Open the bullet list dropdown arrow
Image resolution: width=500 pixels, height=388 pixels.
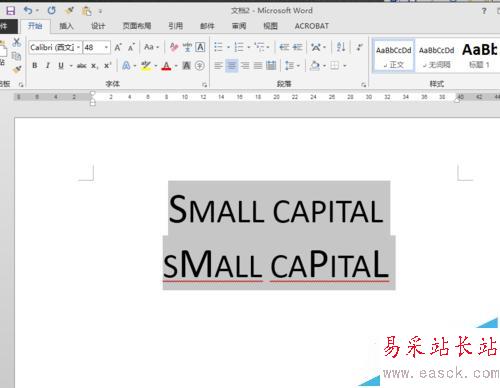228,47
